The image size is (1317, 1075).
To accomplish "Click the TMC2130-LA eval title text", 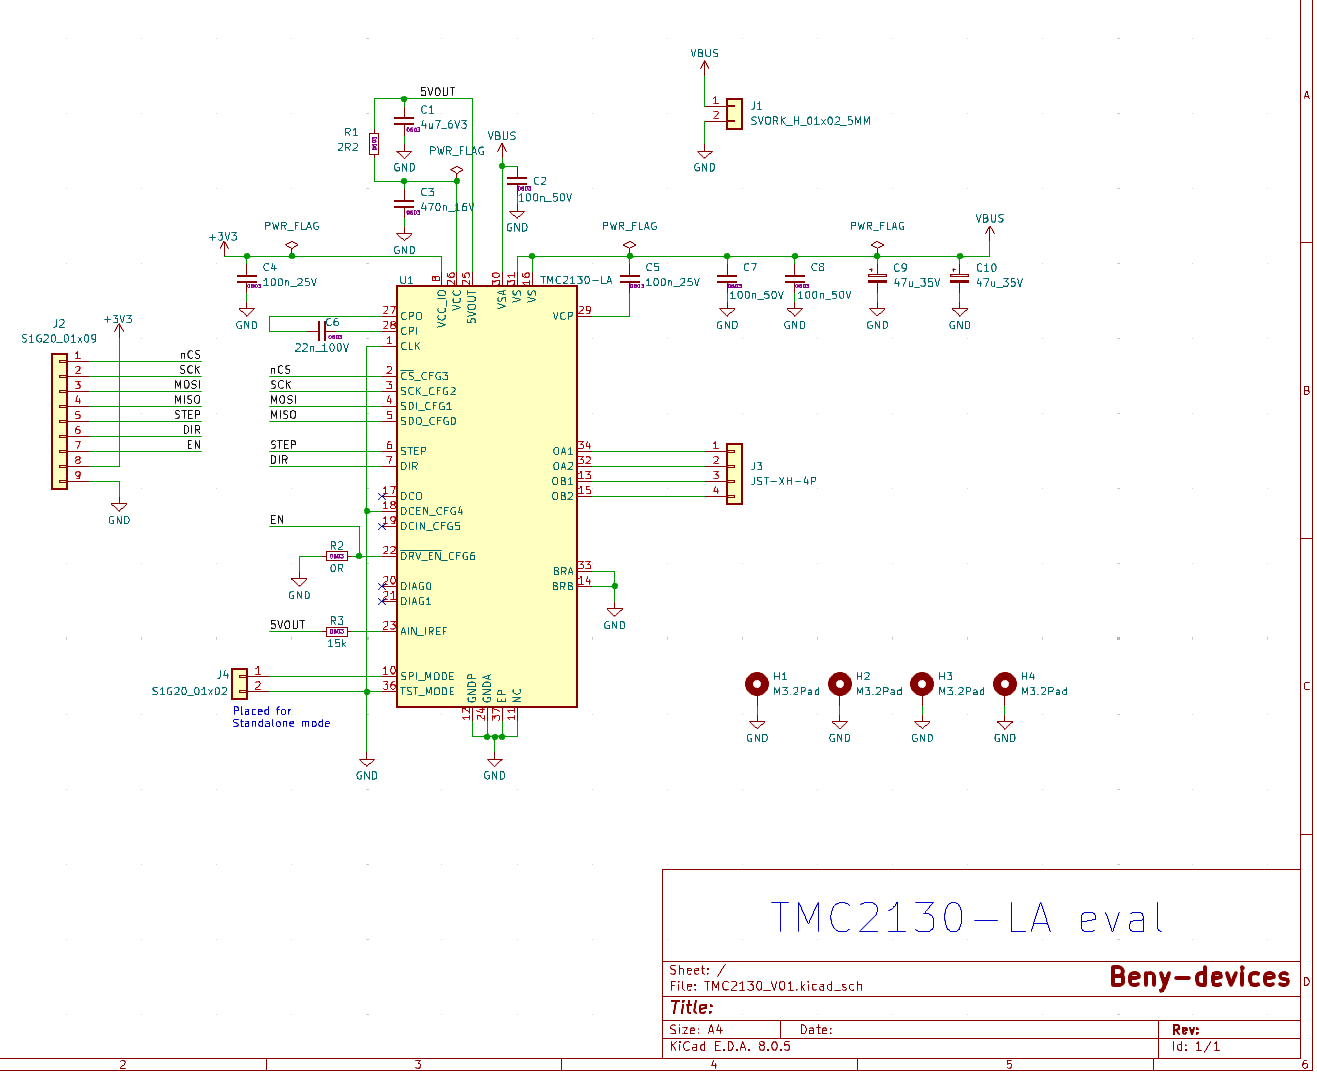I will 967,916.
